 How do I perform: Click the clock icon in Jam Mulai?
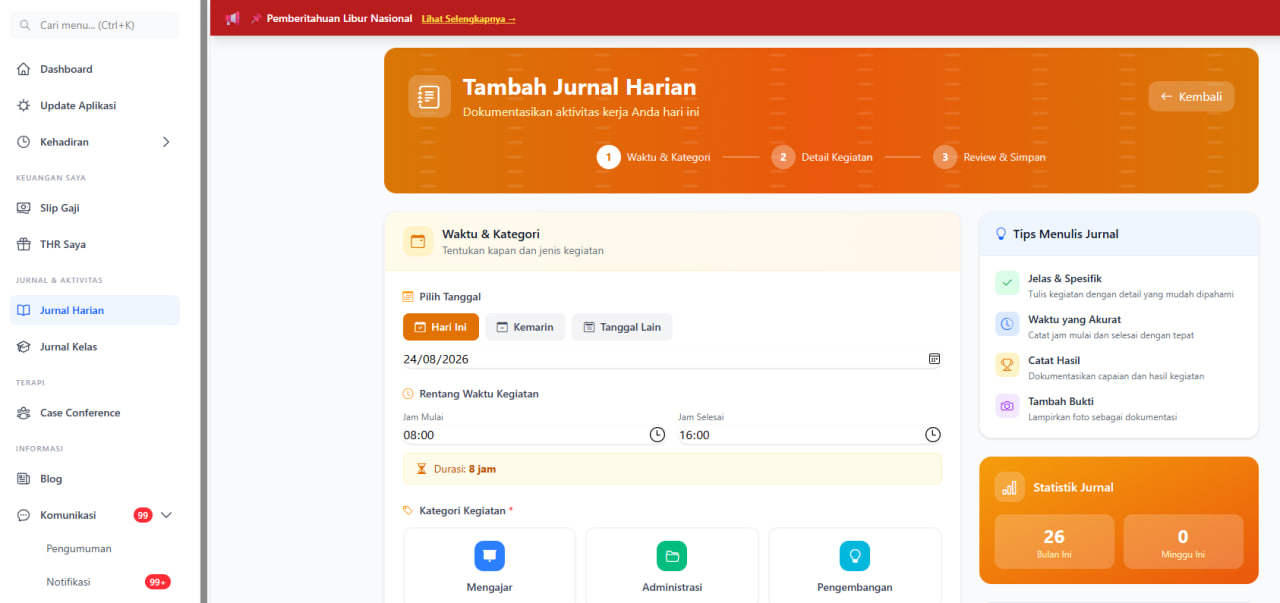(x=657, y=435)
